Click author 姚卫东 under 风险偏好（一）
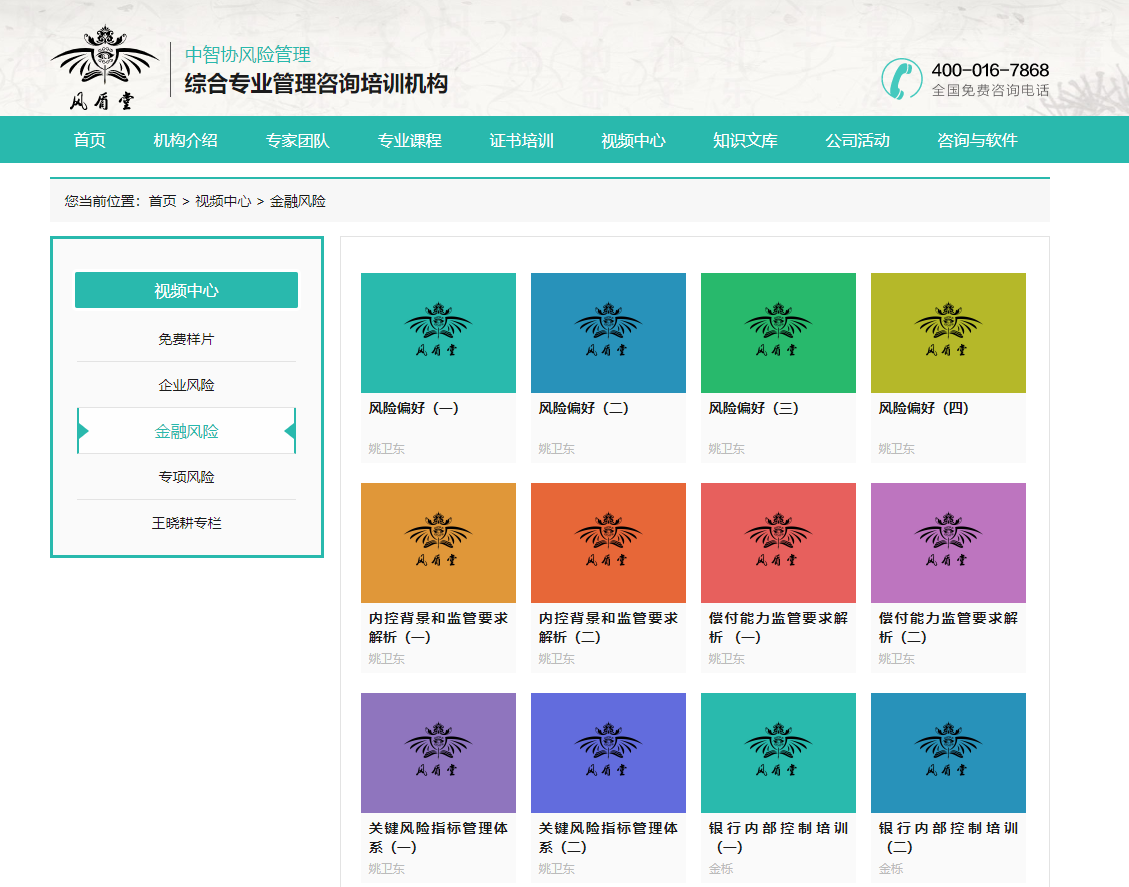This screenshot has width=1129, height=887. pos(387,449)
